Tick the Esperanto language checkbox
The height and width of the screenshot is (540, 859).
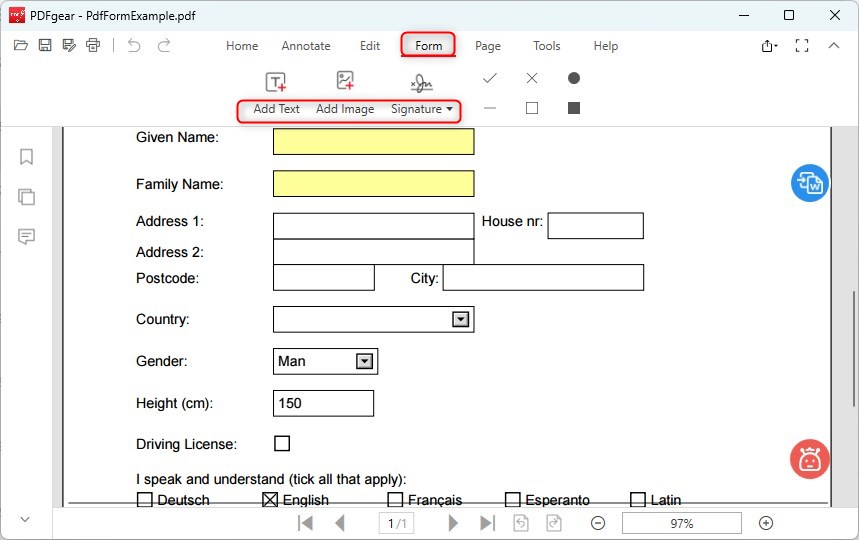point(513,499)
